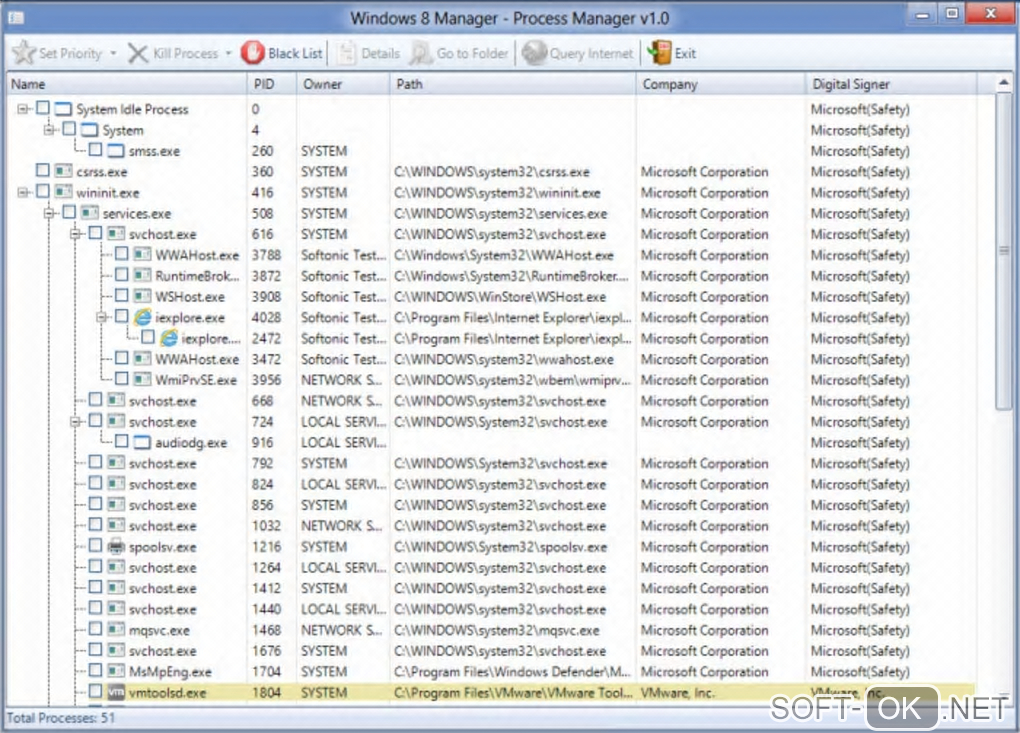Viewport: 1020px width, 733px height.
Task: Click the Query Internet label
Action: (x=591, y=53)
